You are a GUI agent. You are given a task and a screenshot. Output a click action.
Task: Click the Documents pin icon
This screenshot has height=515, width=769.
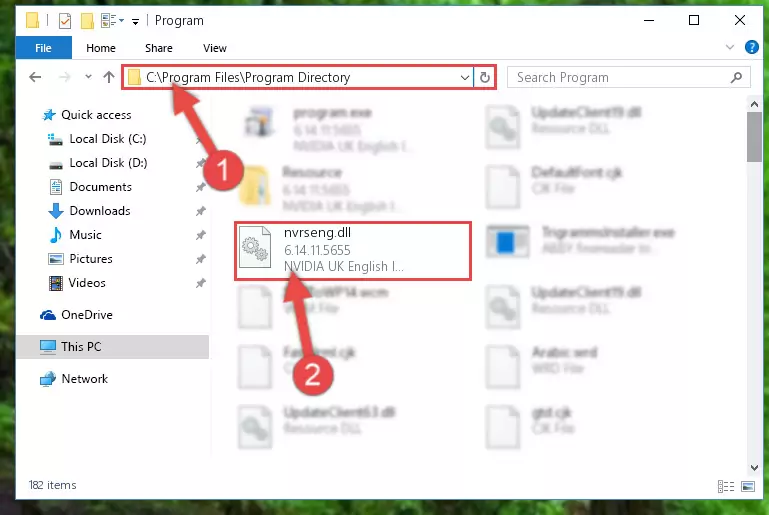pyautogui.click(x=201, y=187)
